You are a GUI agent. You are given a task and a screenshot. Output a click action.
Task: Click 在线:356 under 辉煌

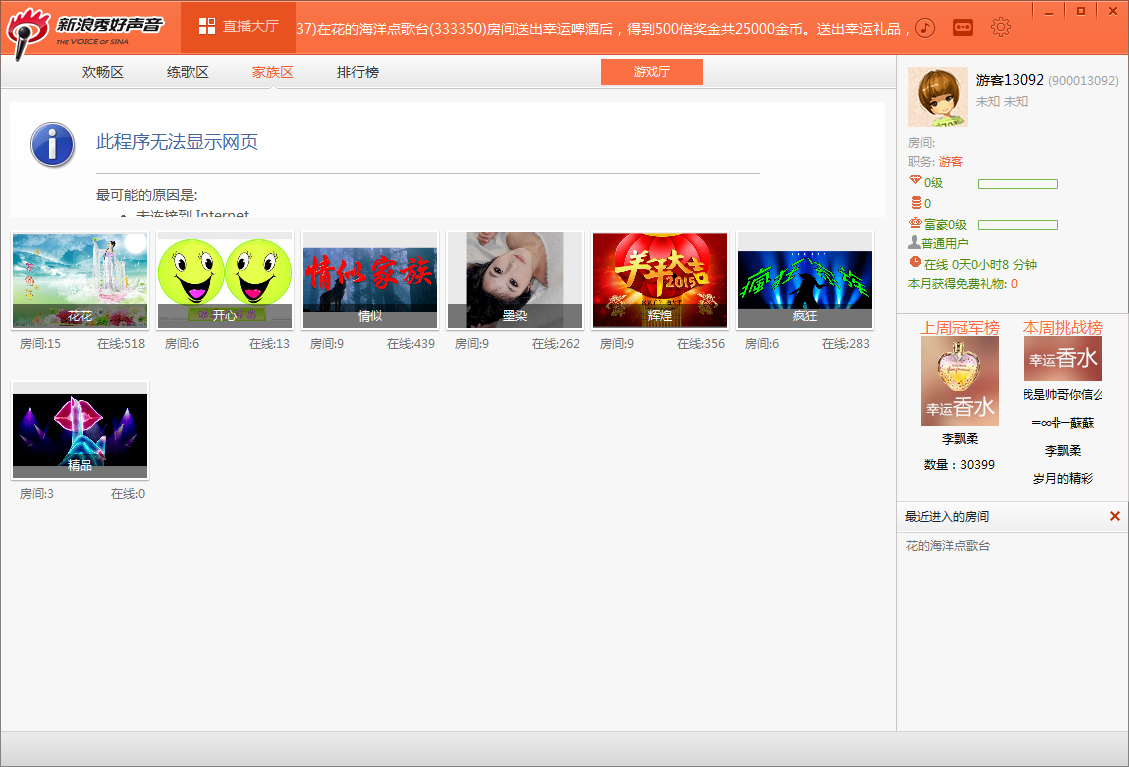[701, 344]
